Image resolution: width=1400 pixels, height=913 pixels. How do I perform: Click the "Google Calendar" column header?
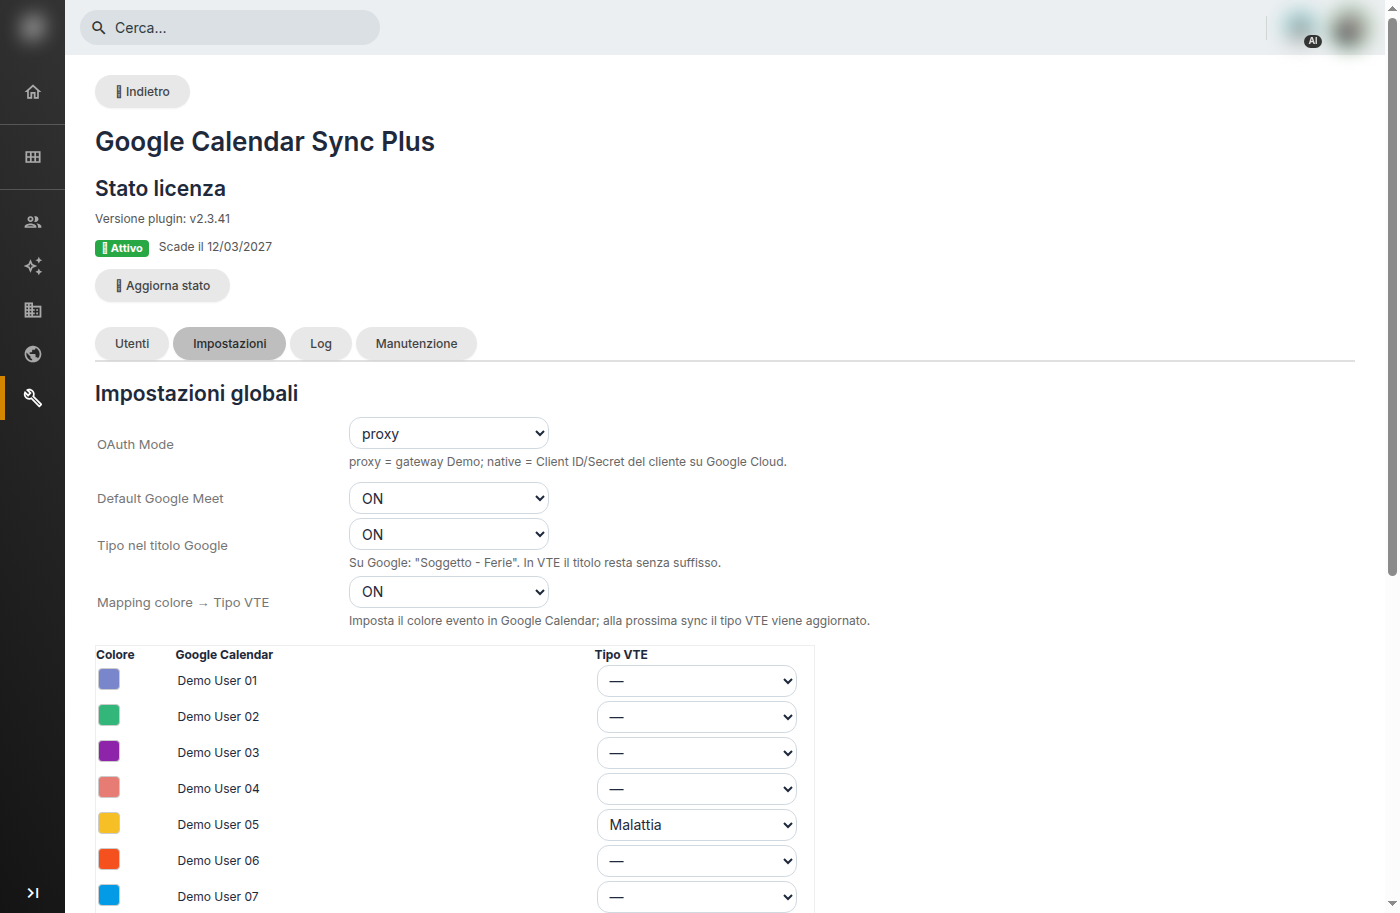coord(224,655)
